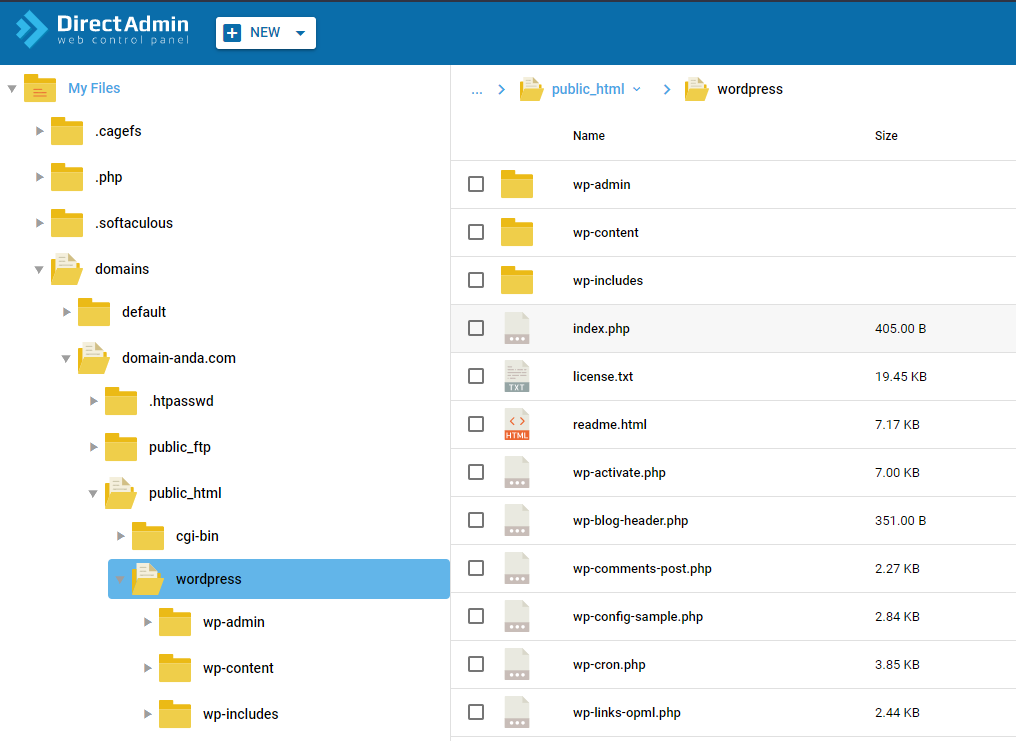Image resolution: width=1016 pixels, height=741 pixels.
Task: Tick the license.txt row checkbox
Action: 476,376
